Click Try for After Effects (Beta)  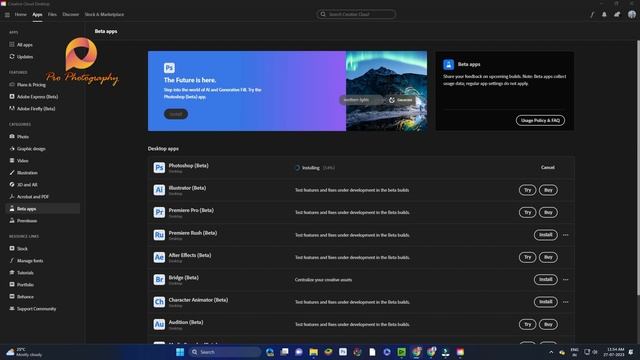coord(527,257)
